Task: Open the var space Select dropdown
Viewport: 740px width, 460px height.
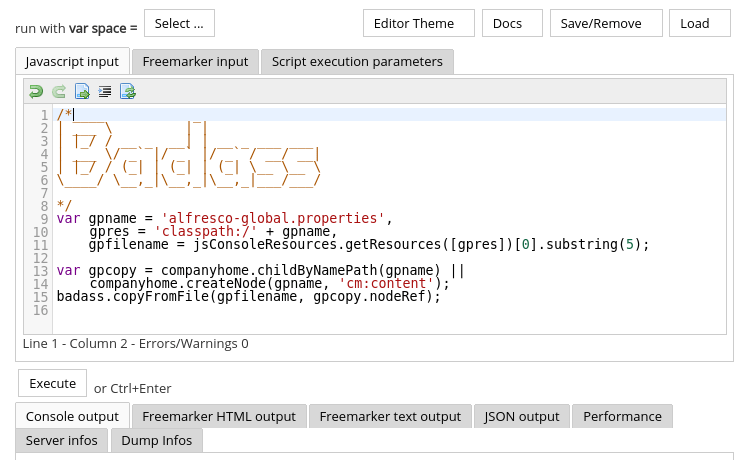Action: [x=179, y=23]
